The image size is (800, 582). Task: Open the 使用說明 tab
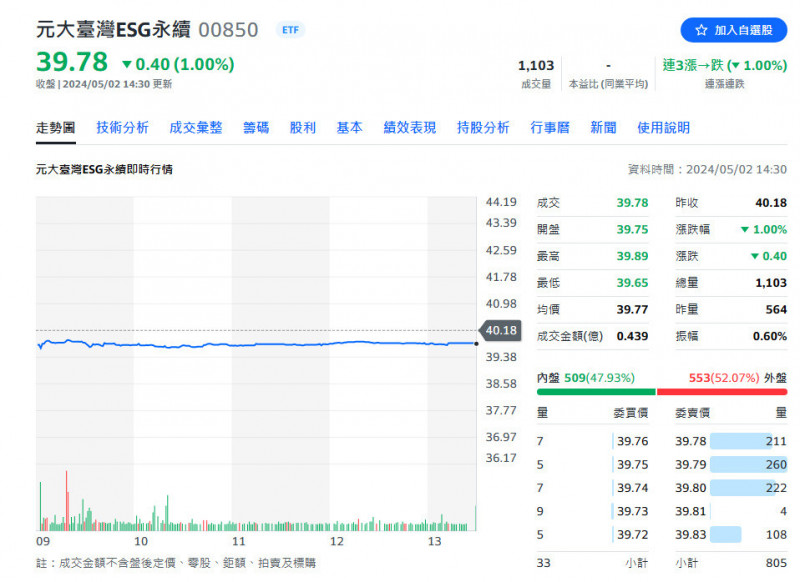click(664, 128)
